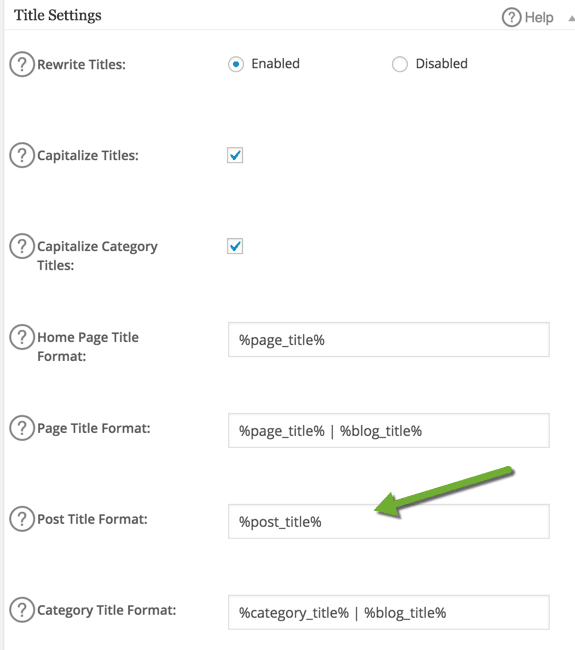Click the Enabled label text
575x650 pixels.
pos(275,63)
